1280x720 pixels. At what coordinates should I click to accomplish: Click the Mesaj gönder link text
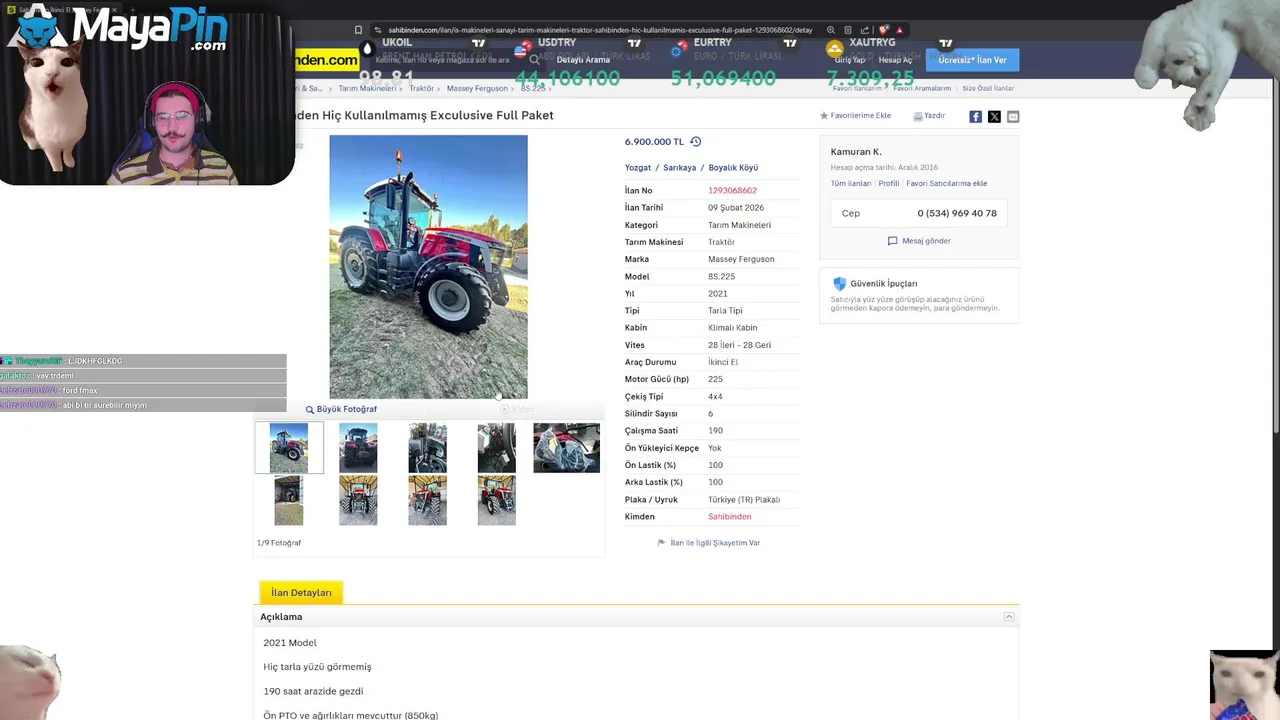pos(927,241)
